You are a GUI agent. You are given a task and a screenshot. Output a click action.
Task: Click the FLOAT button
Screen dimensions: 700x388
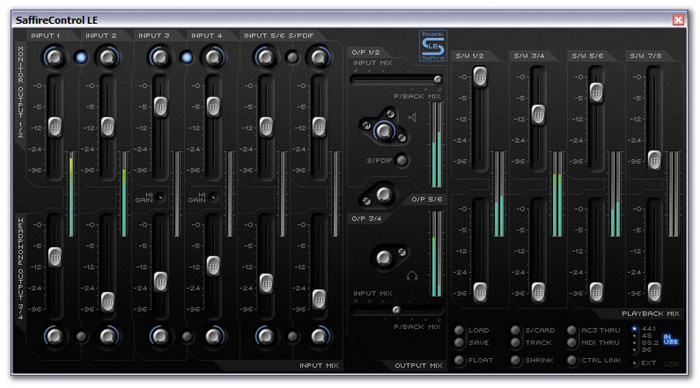[x=458, y=360]
